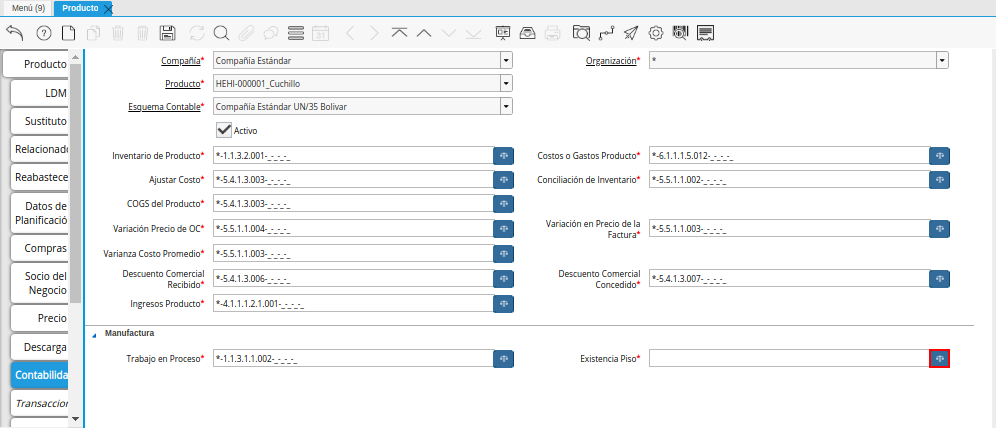Open the Transacciones sidebar tab
This screenshot has height=428, width=996.
(39, 403)
